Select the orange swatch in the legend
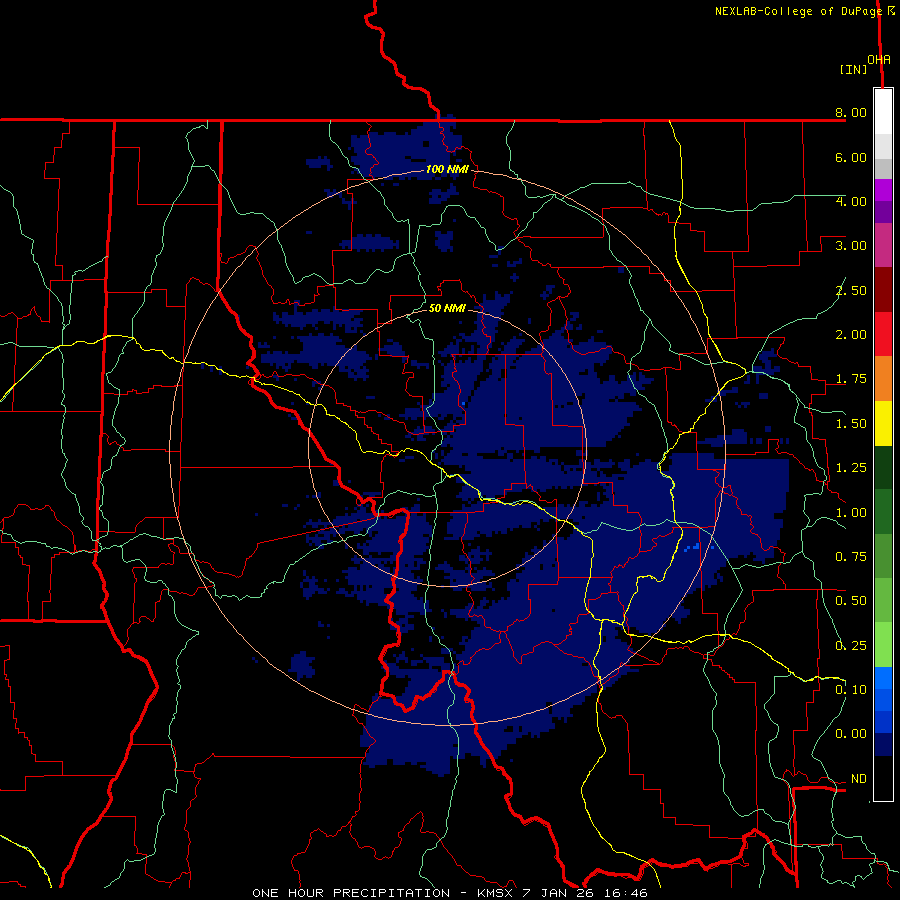900x900 pixels. click(x=883, y=378)
